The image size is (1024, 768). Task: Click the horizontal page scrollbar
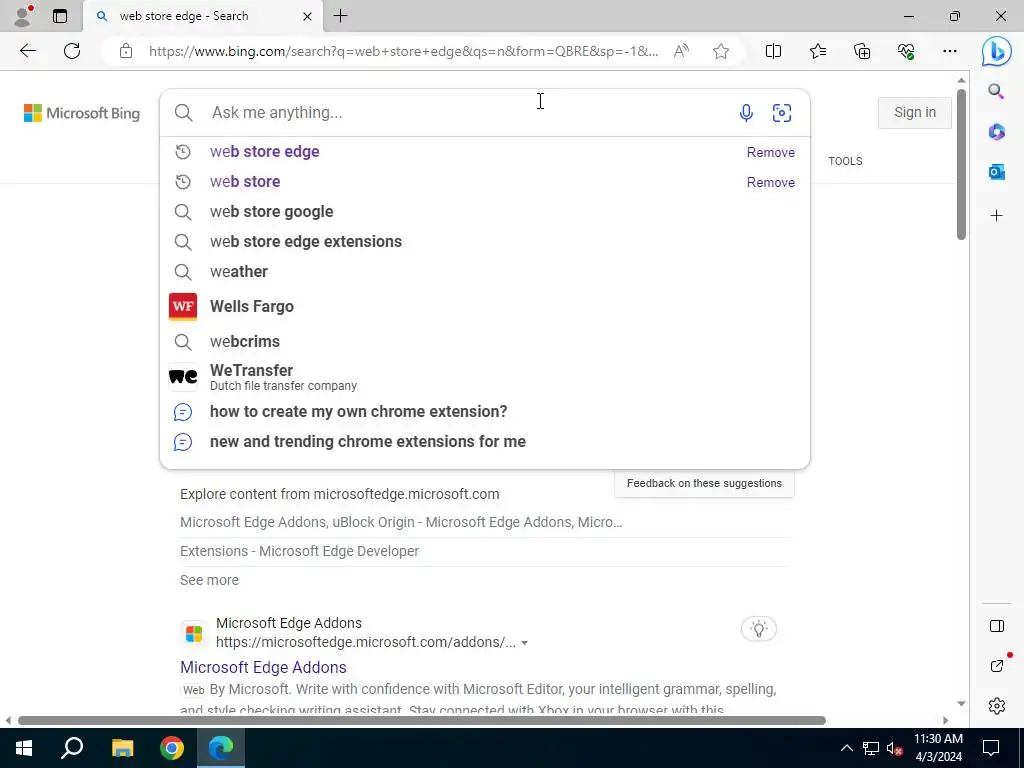point(422,720)
